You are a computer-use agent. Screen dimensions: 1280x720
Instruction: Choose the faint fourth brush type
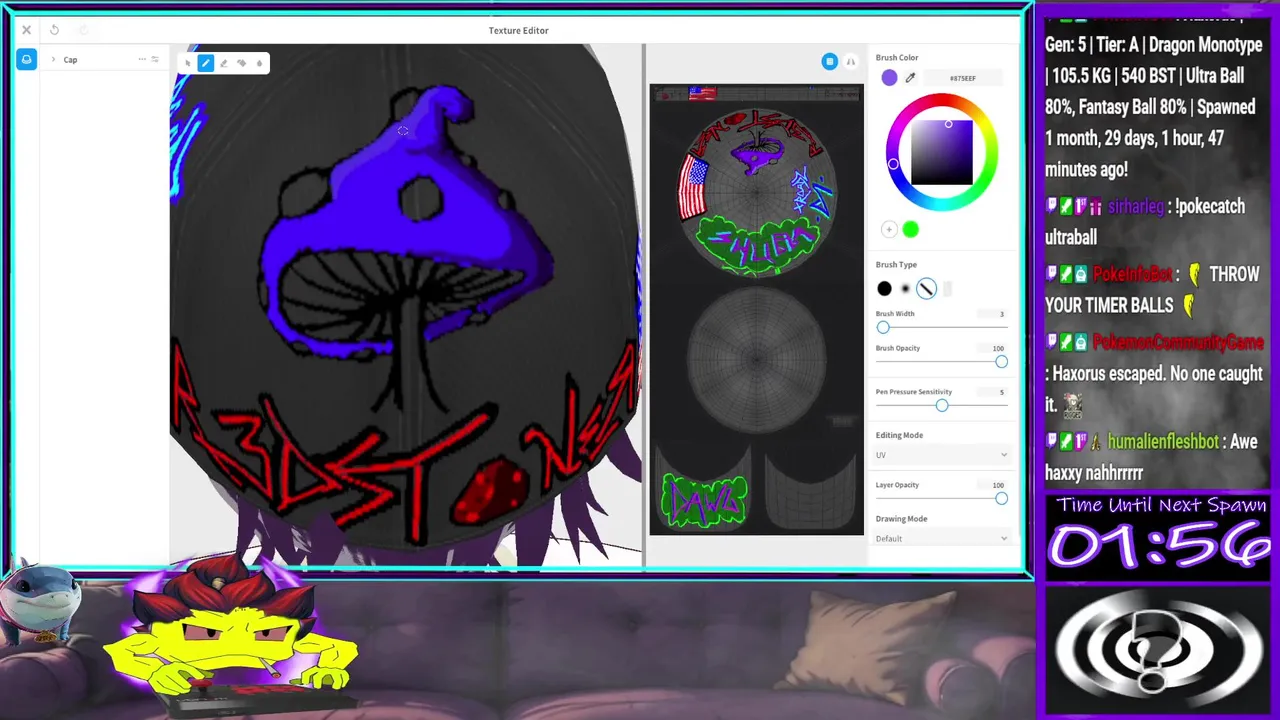[947, 289]
